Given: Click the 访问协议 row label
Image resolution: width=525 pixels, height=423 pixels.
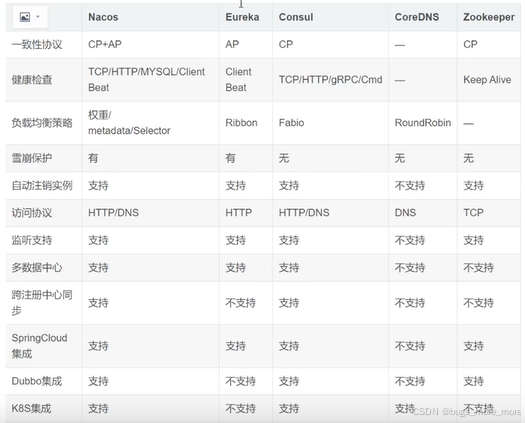Looking at the screenshot, I should [32, 213].
